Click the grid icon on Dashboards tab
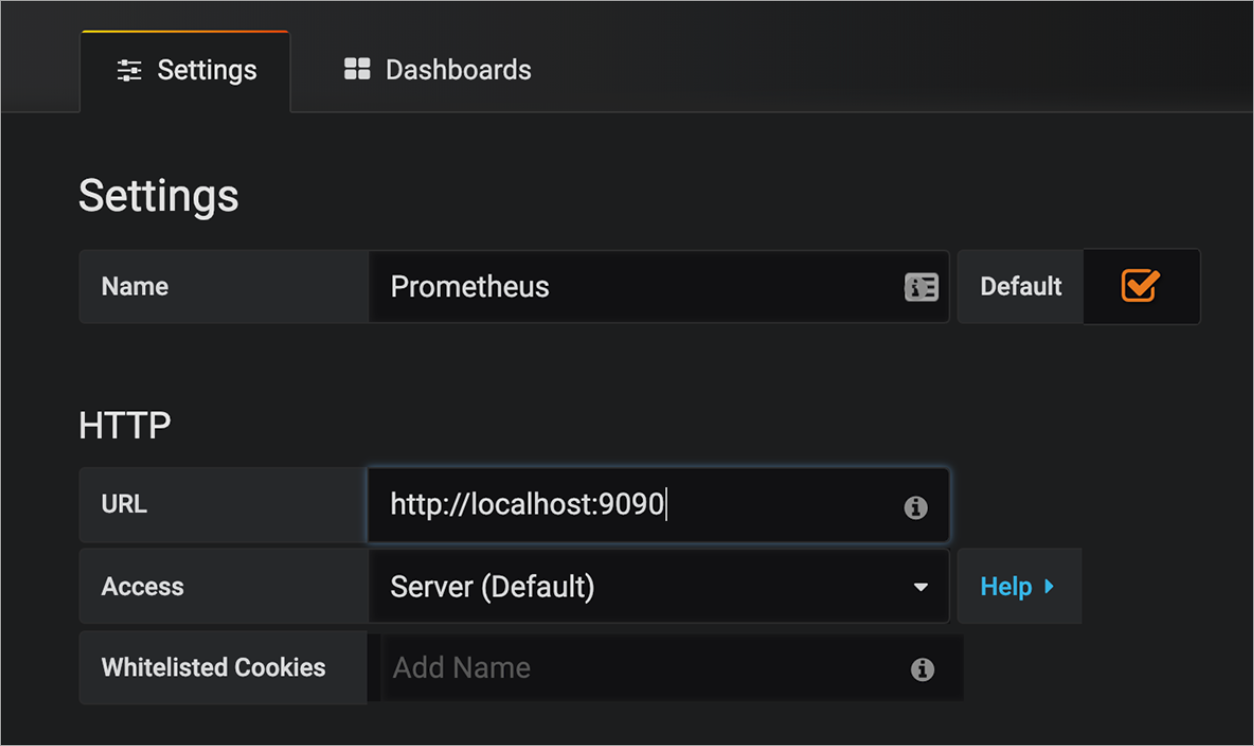Image resolution: width=1254 pixels, height=746 pixels. [x=357, y=69]
